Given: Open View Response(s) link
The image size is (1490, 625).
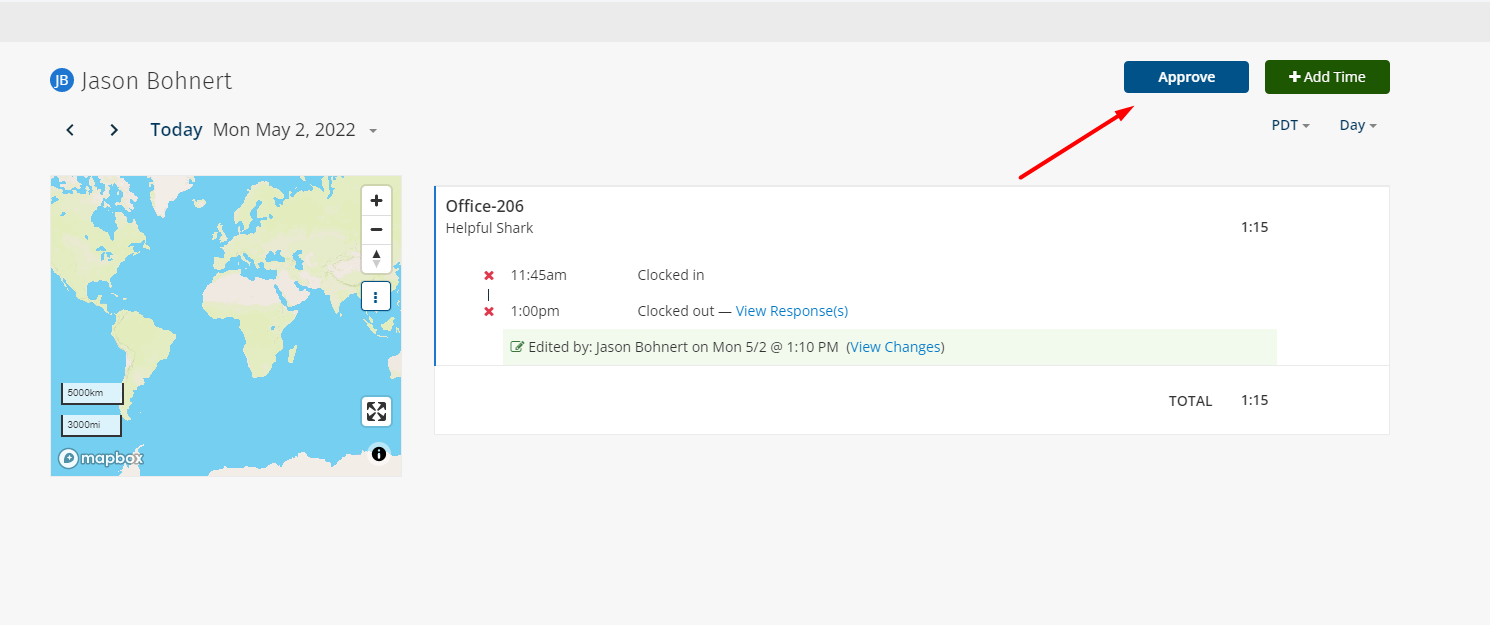Looking at the screenshot, I should [x=792, y=311].
